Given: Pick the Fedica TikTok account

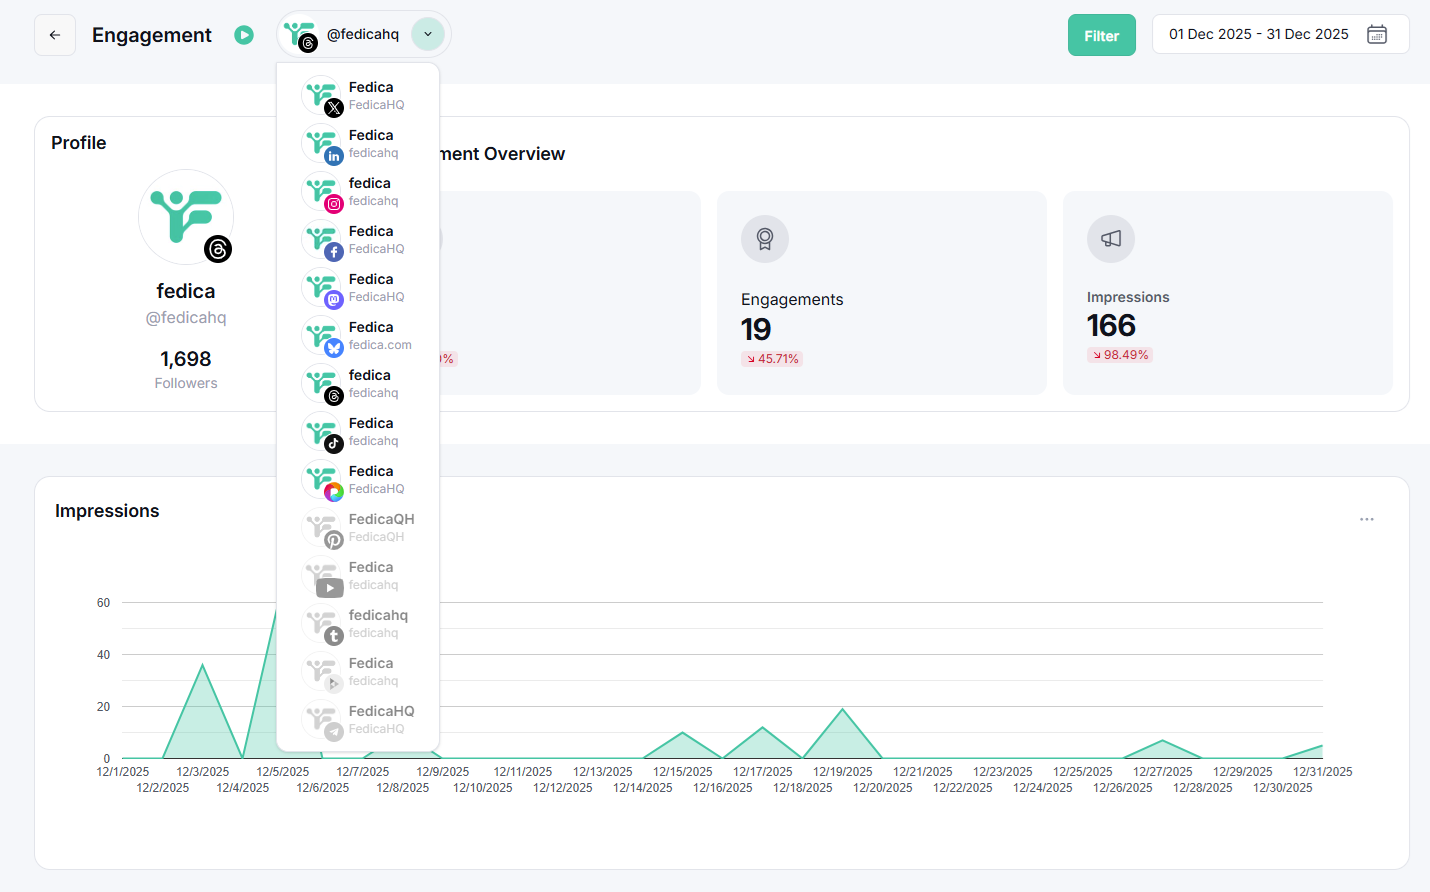Looking at the screenshot, I should [x=358, y=432].
